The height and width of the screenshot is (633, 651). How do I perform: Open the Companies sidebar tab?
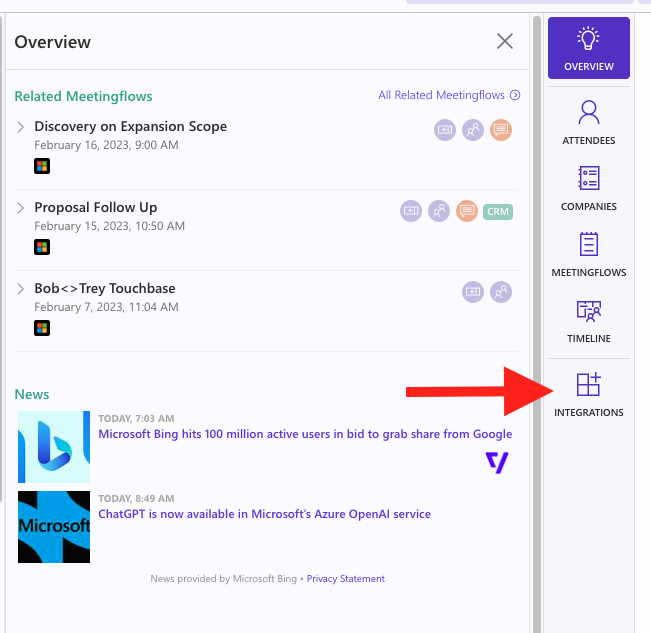(x=588, y=189)
